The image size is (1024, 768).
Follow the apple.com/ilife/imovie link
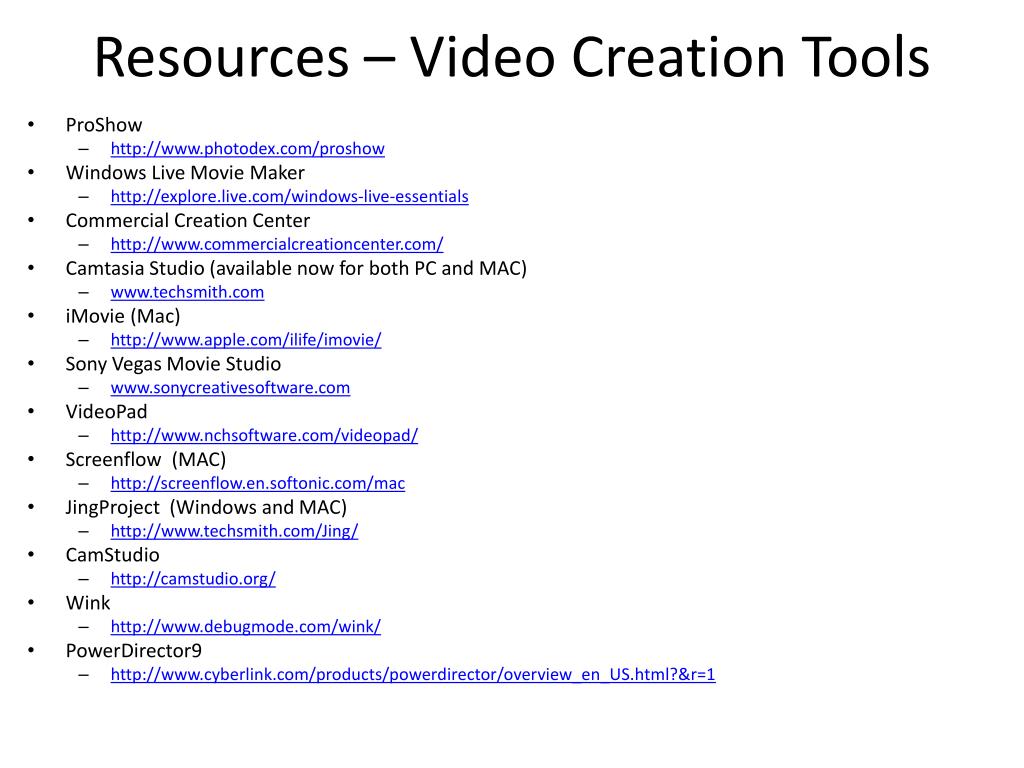click(x=246, y=340)
